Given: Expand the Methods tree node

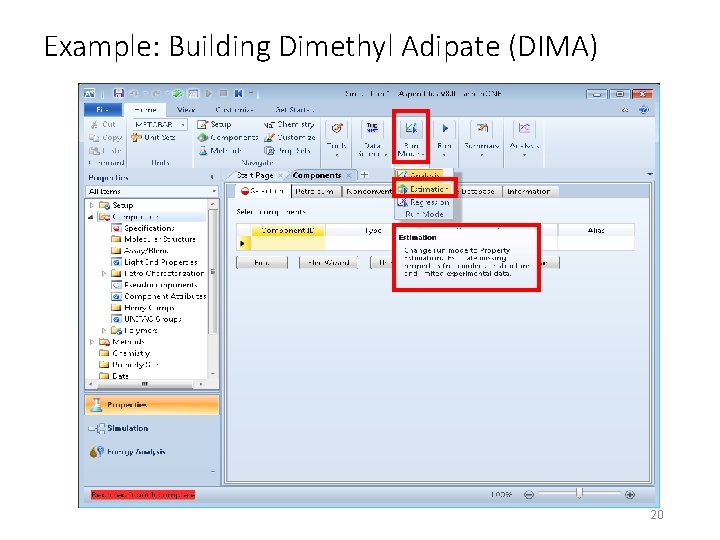Looking at the screenshot, I should pos(92,342).
